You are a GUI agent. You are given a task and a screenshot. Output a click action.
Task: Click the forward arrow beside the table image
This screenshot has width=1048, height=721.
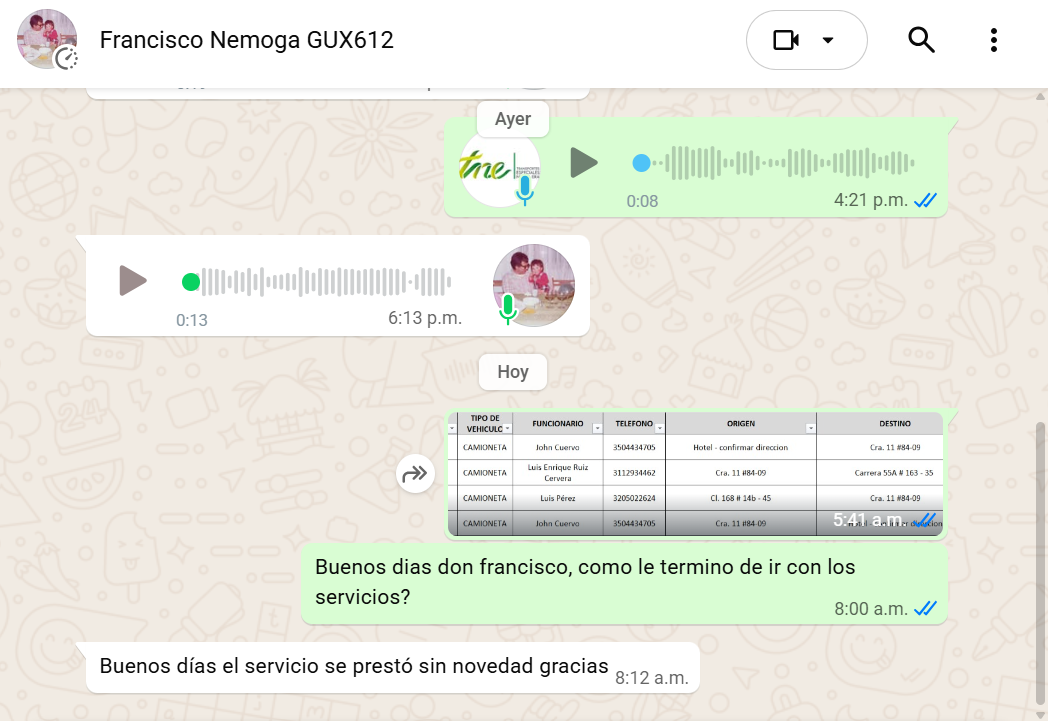tap(415, 474)
